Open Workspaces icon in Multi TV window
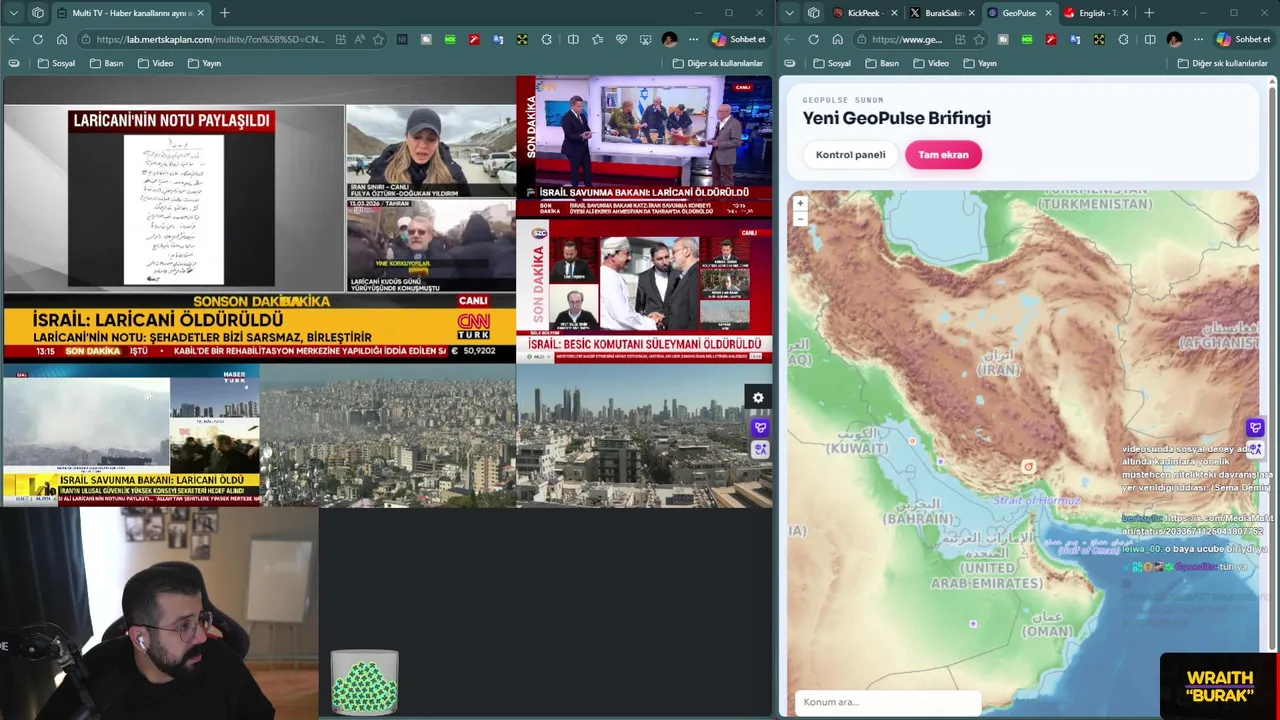 [x=38, y=13]
